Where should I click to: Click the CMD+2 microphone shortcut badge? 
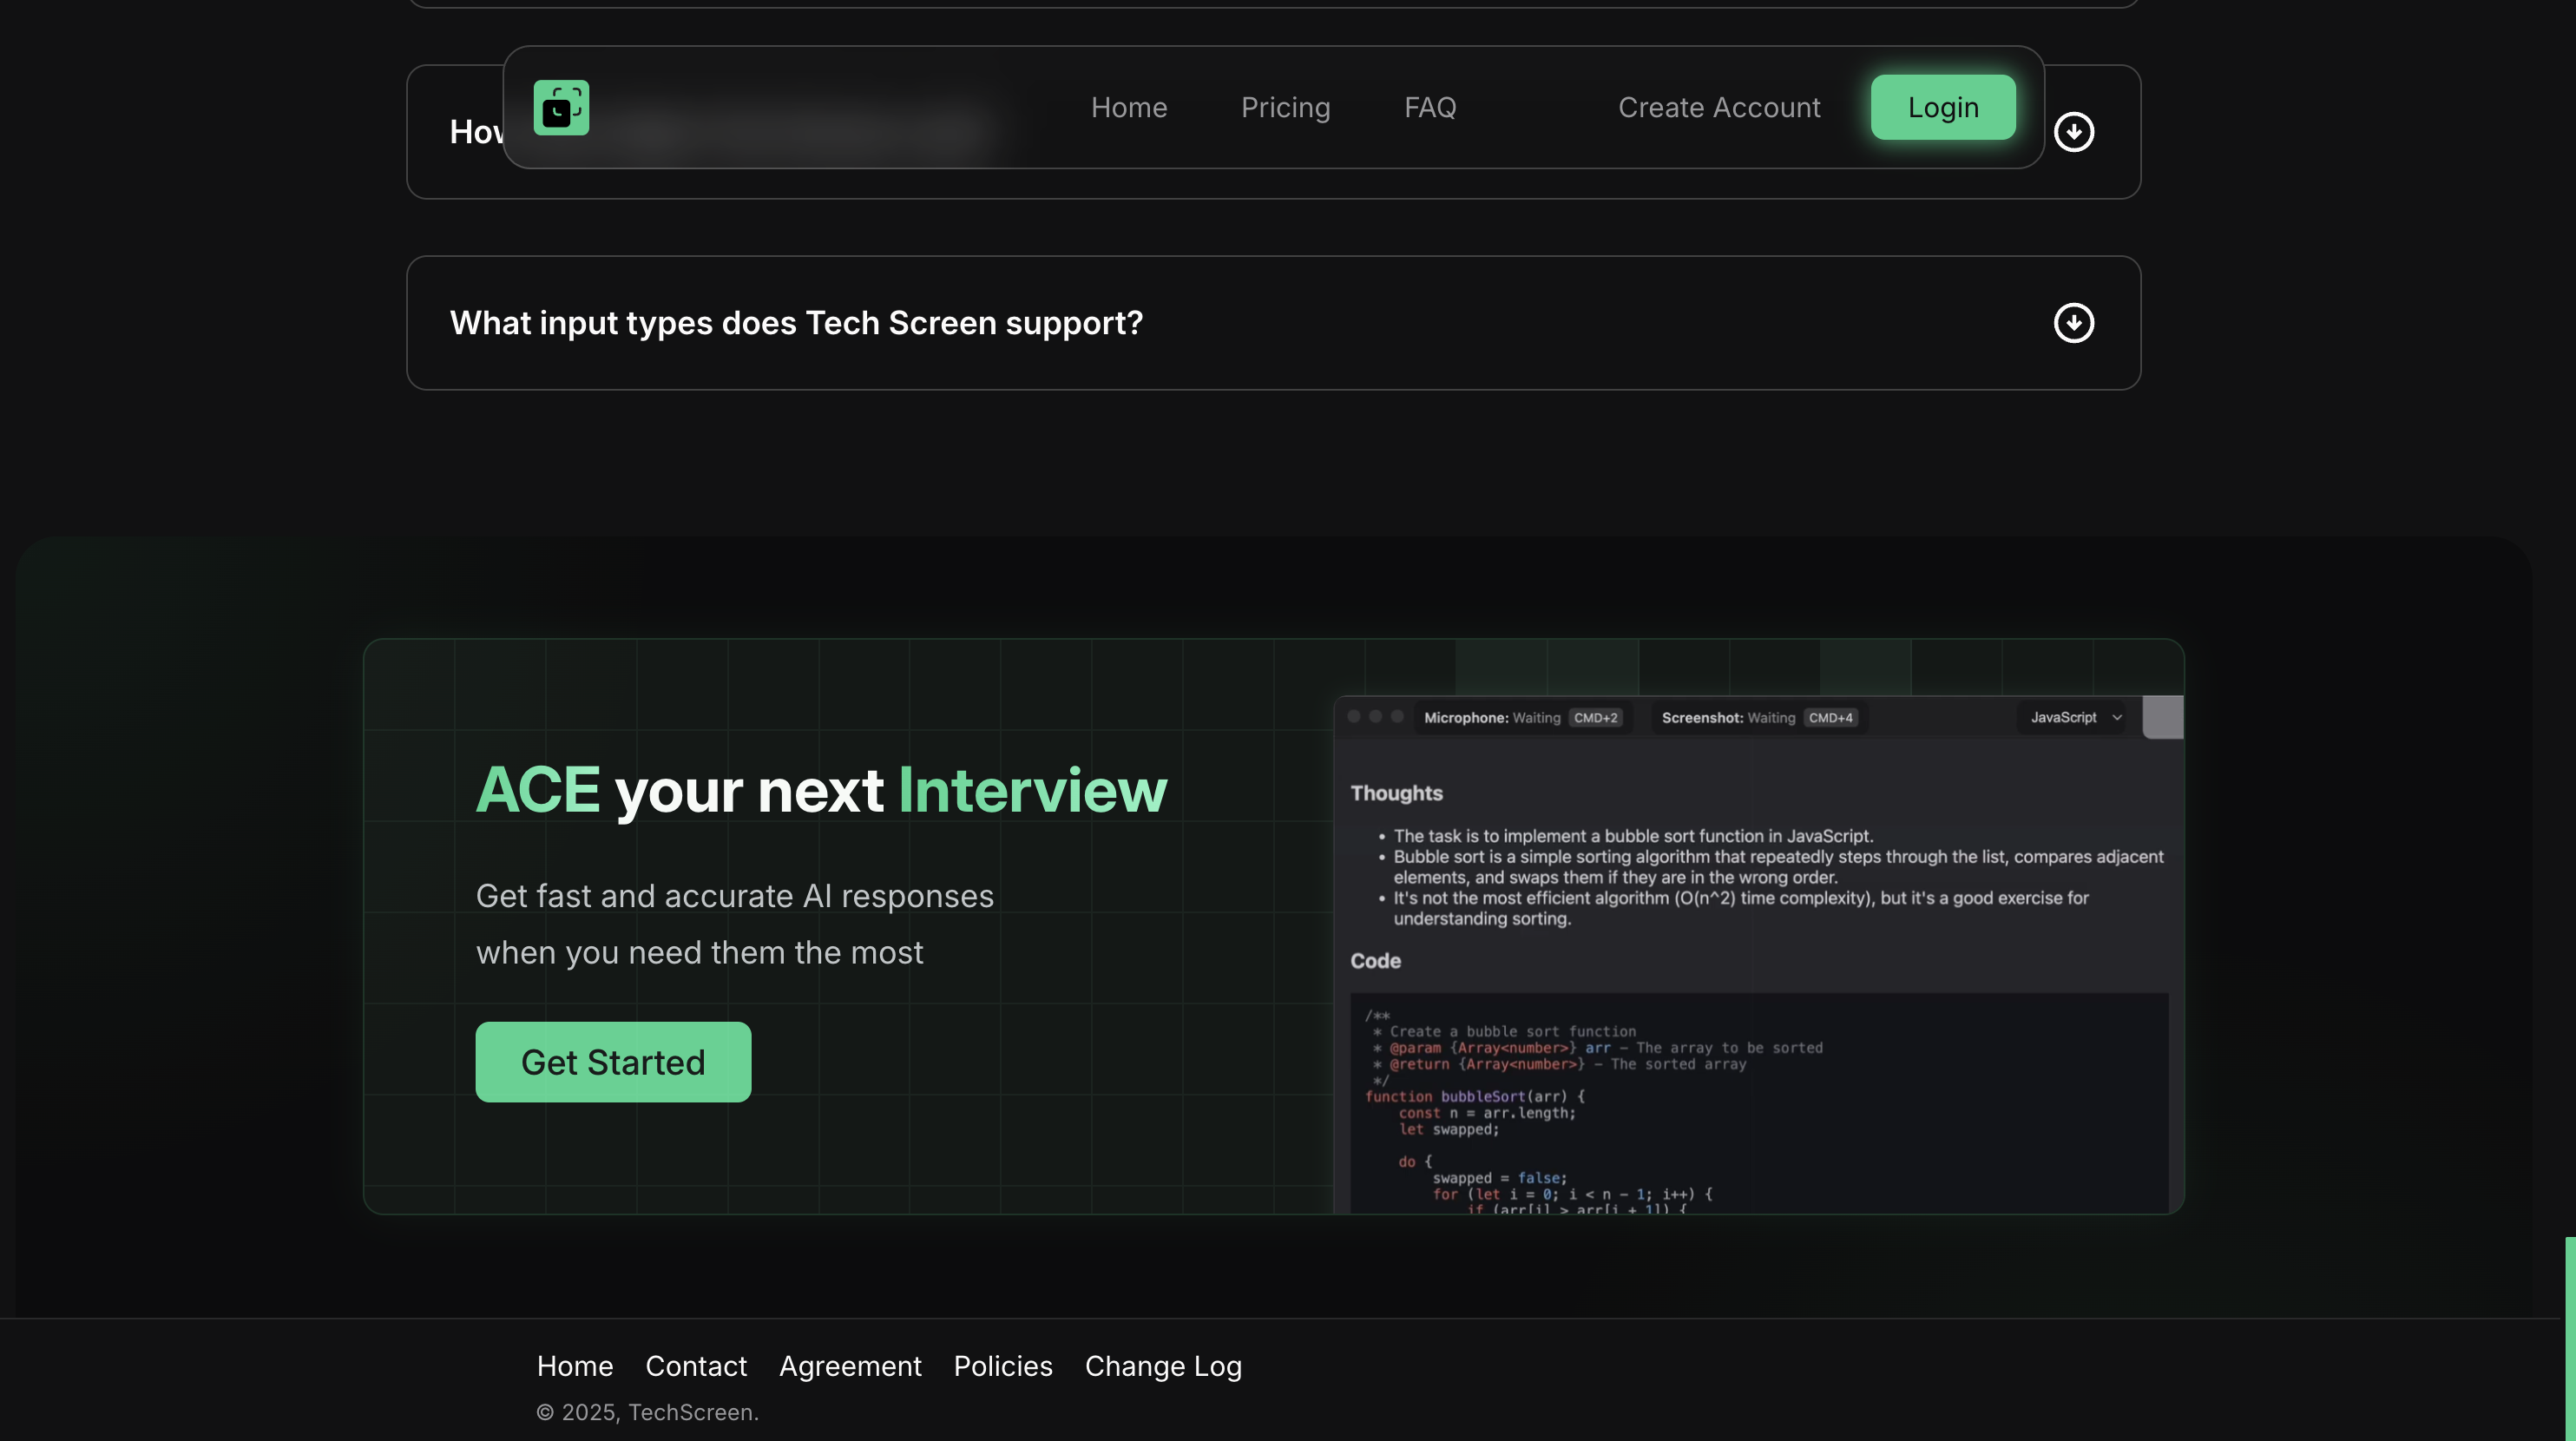[1595, 718]
